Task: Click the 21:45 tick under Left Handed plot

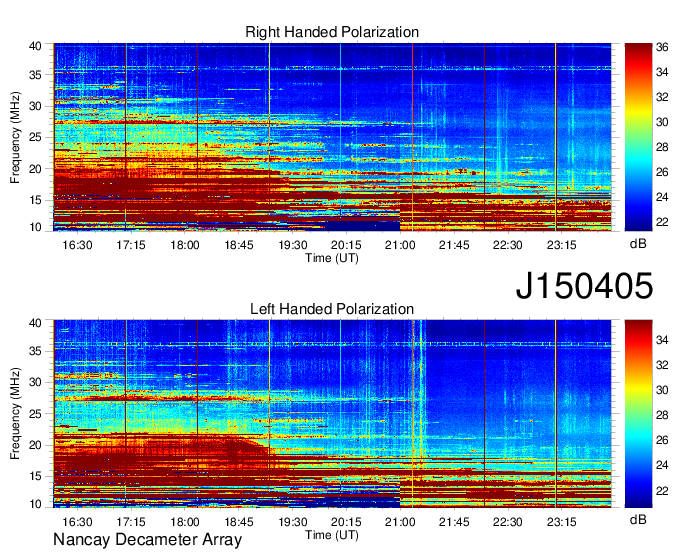Action: pyautogui.click(x=454, y=522)
